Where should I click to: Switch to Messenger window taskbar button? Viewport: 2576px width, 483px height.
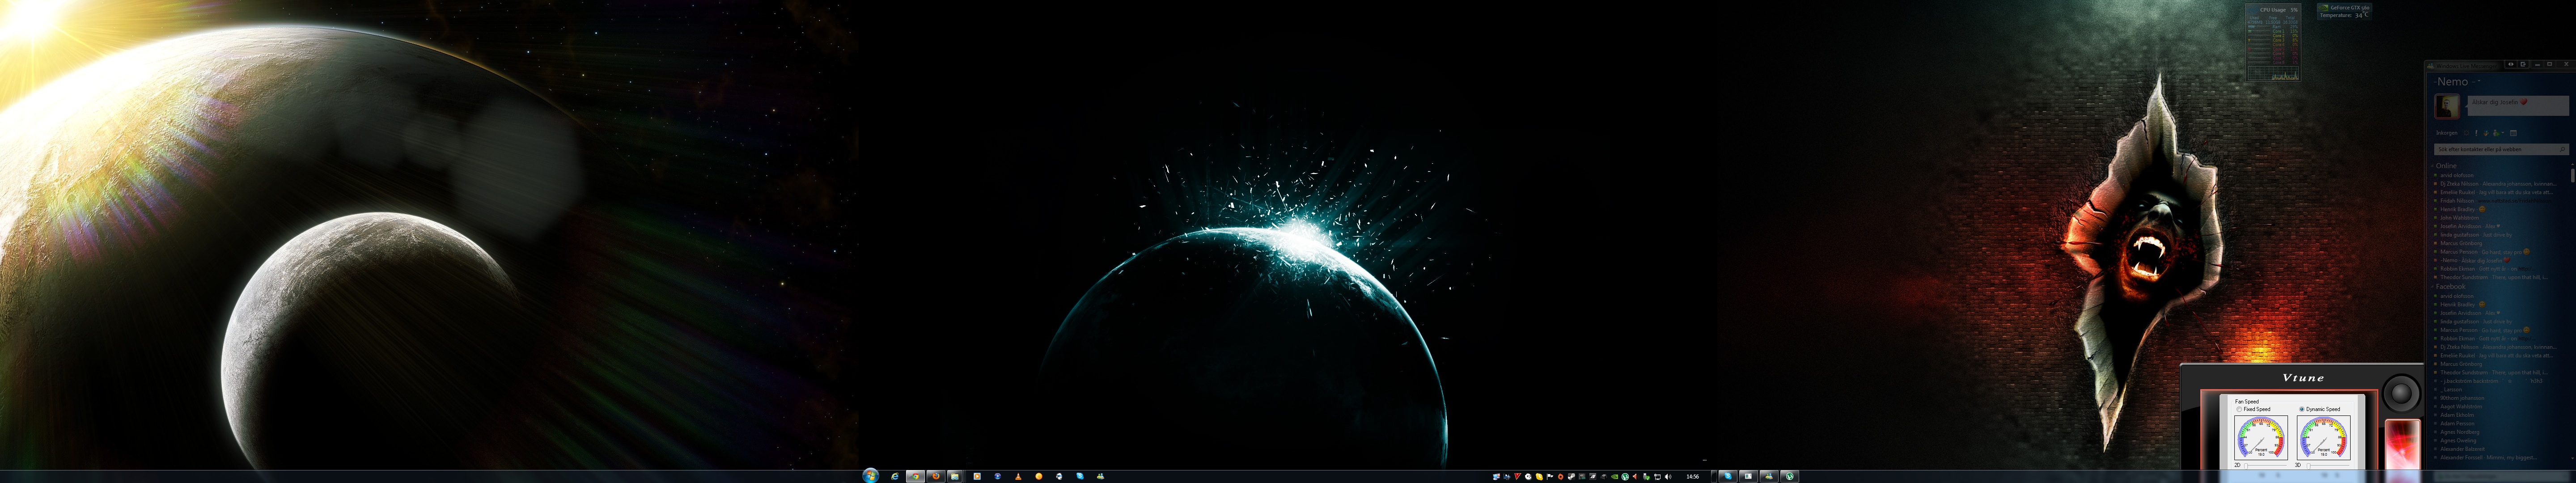(x=1769, y=476)
